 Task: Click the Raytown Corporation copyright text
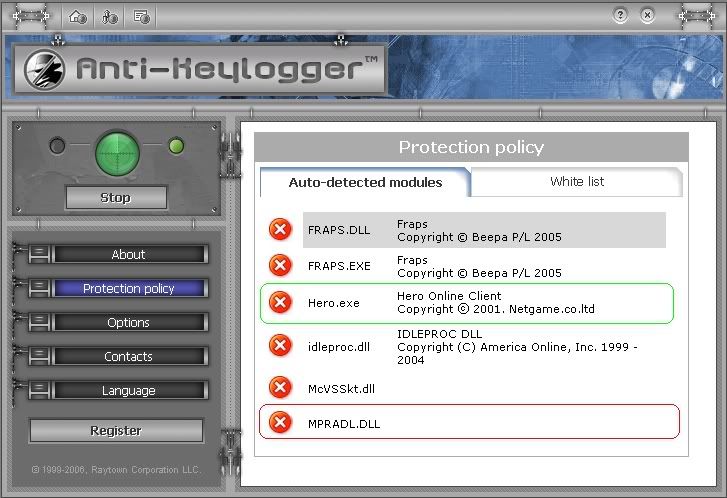116,470
